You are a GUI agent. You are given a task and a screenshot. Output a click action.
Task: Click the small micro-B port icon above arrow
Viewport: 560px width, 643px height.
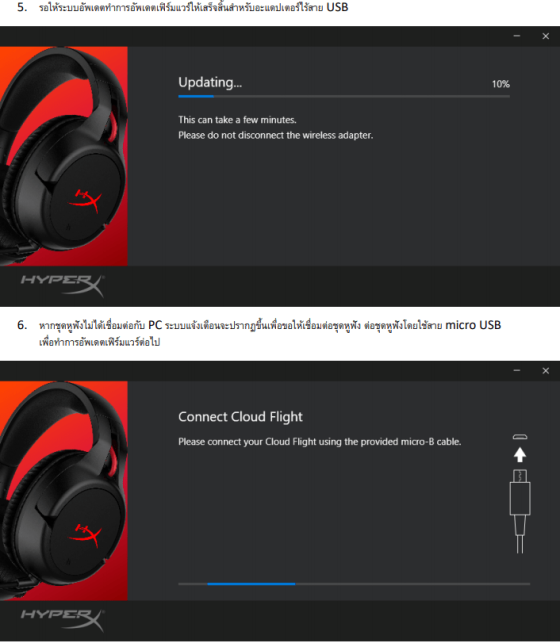pyautogui.click(x=520, y=437)
